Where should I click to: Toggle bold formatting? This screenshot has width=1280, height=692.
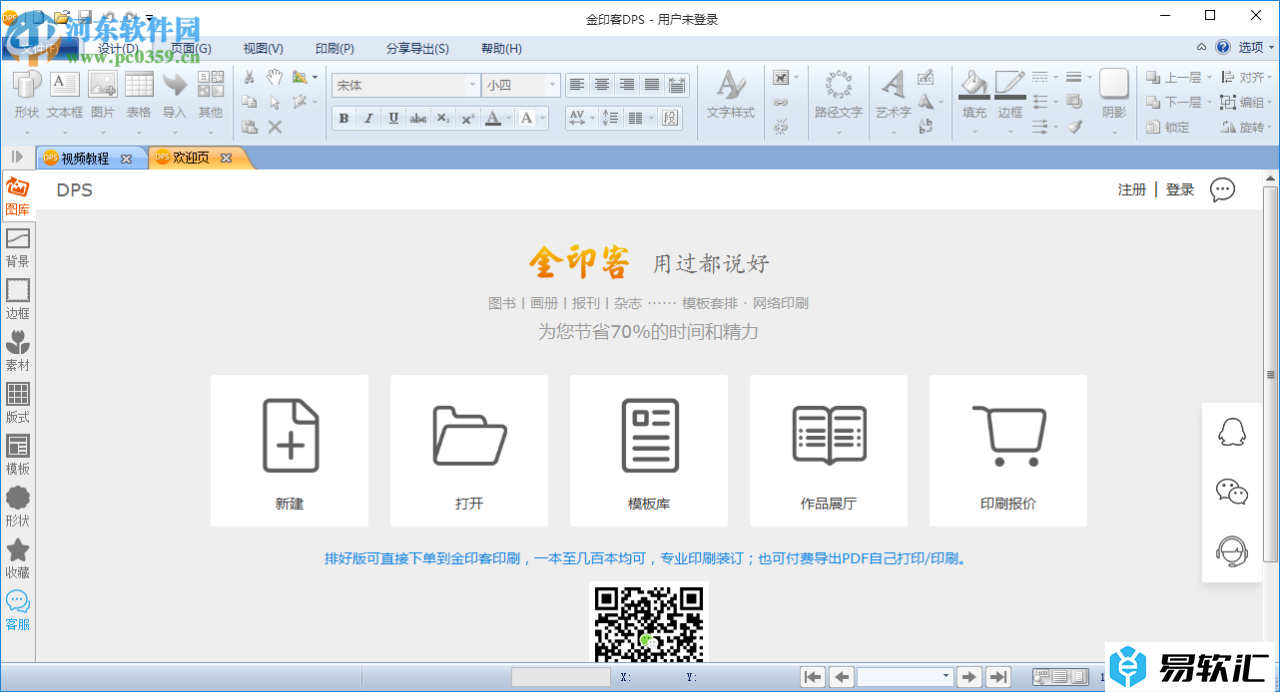pyautogui.click(x=344, y=118)
